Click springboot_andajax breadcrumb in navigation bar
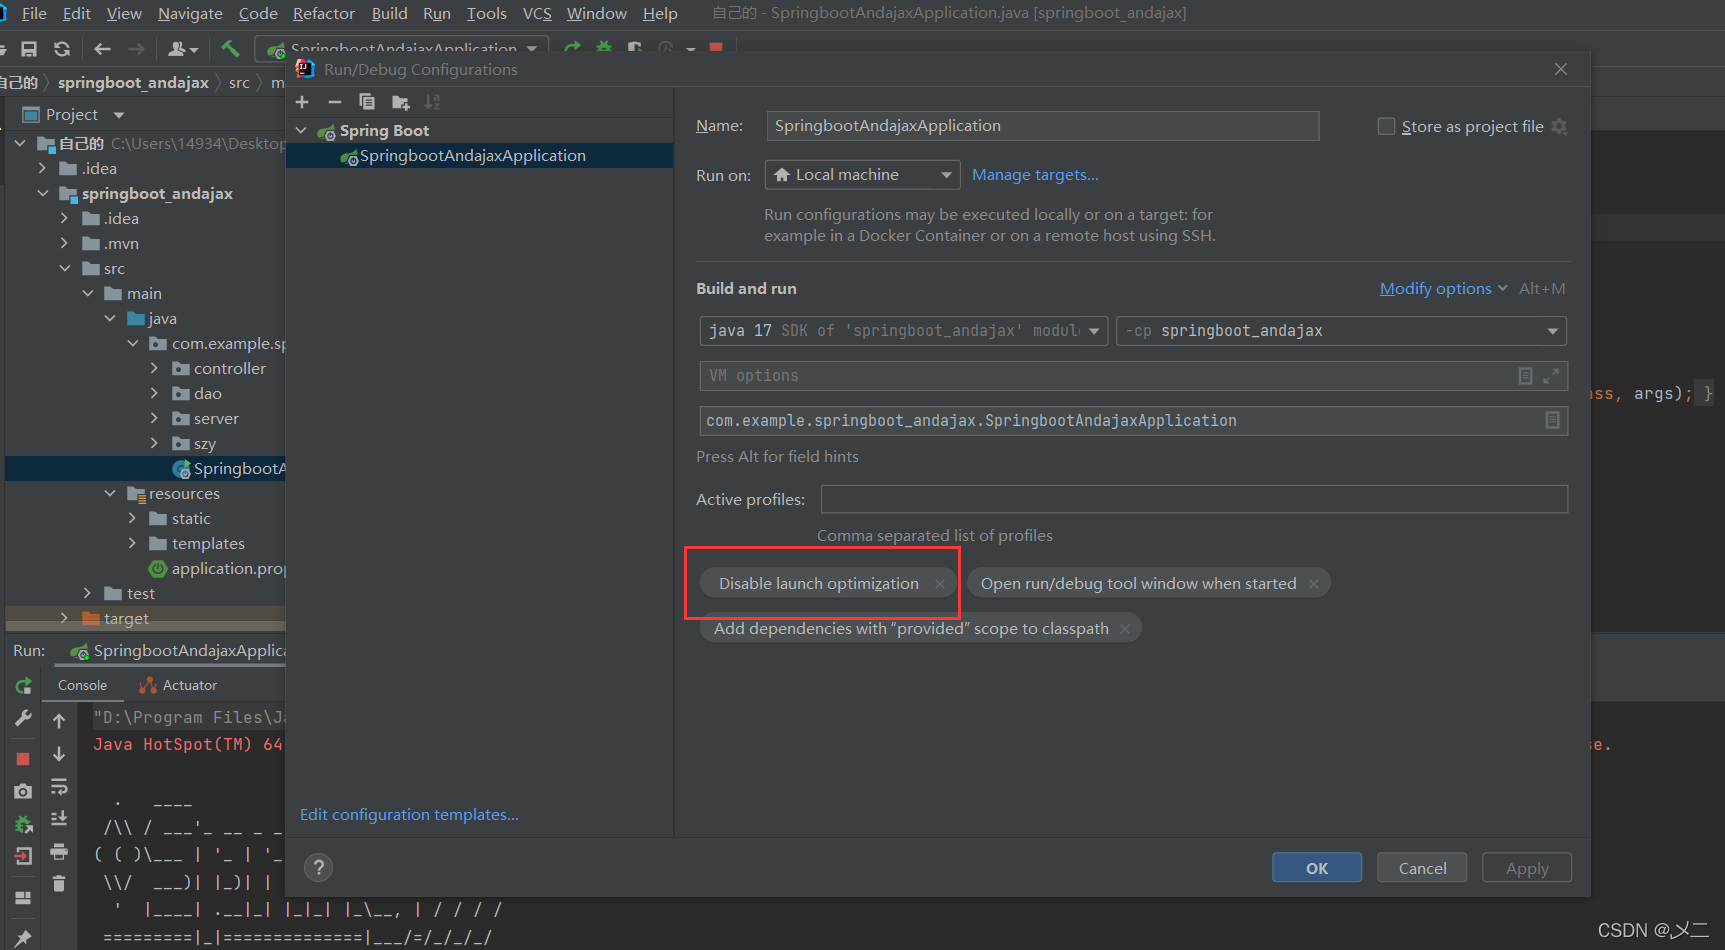The height and width of the screenshot is (950, 1725). (x=133, y=82)
